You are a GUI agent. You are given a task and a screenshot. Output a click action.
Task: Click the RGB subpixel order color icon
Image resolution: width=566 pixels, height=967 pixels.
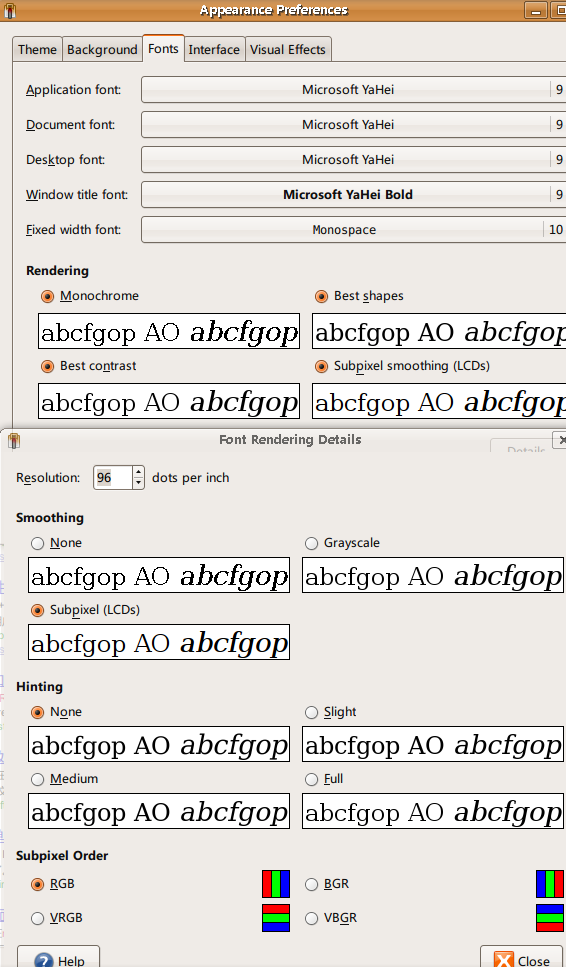point(276,884)
